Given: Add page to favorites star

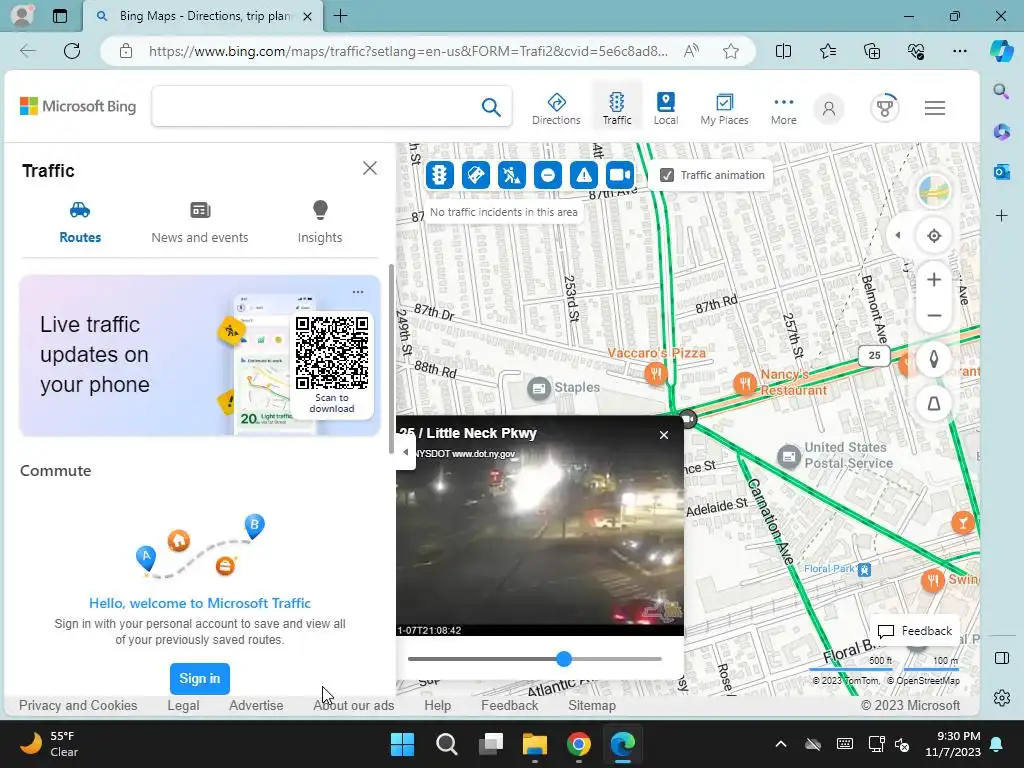Looking at the screenshot, I should click(731, 51).
